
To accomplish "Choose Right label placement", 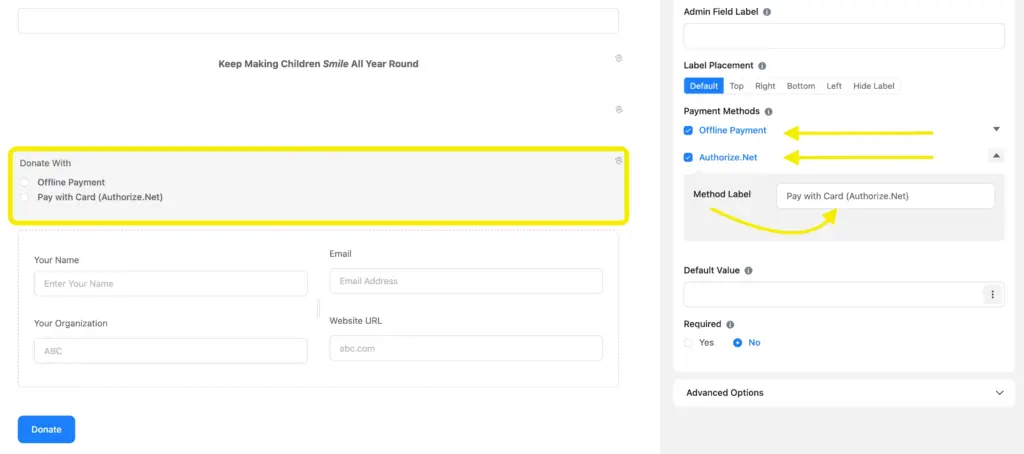I will tap(765, 86).
